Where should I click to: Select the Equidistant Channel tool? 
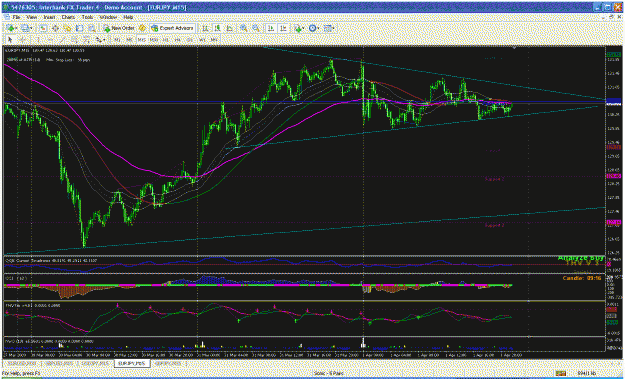75,39
